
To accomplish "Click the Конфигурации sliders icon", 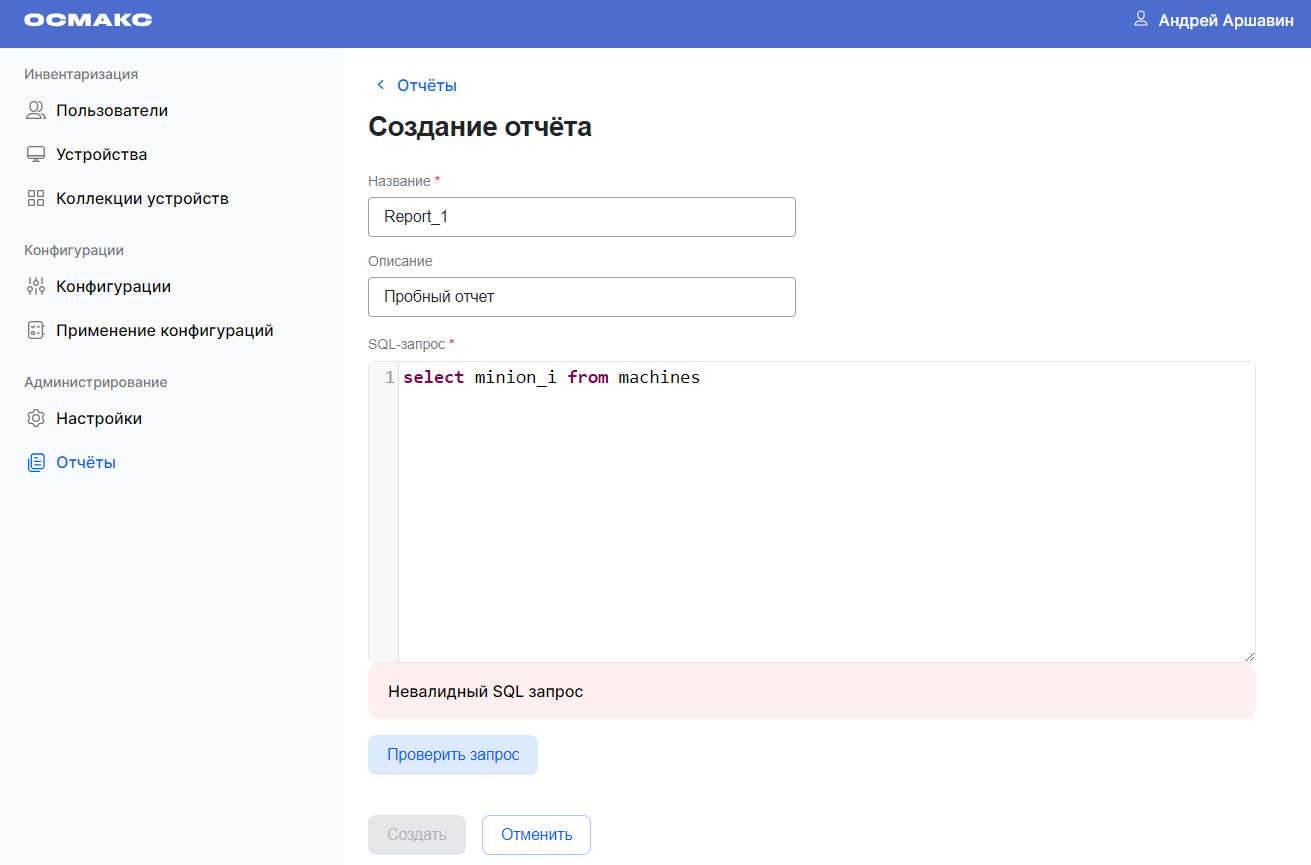I will click(36, 287).
